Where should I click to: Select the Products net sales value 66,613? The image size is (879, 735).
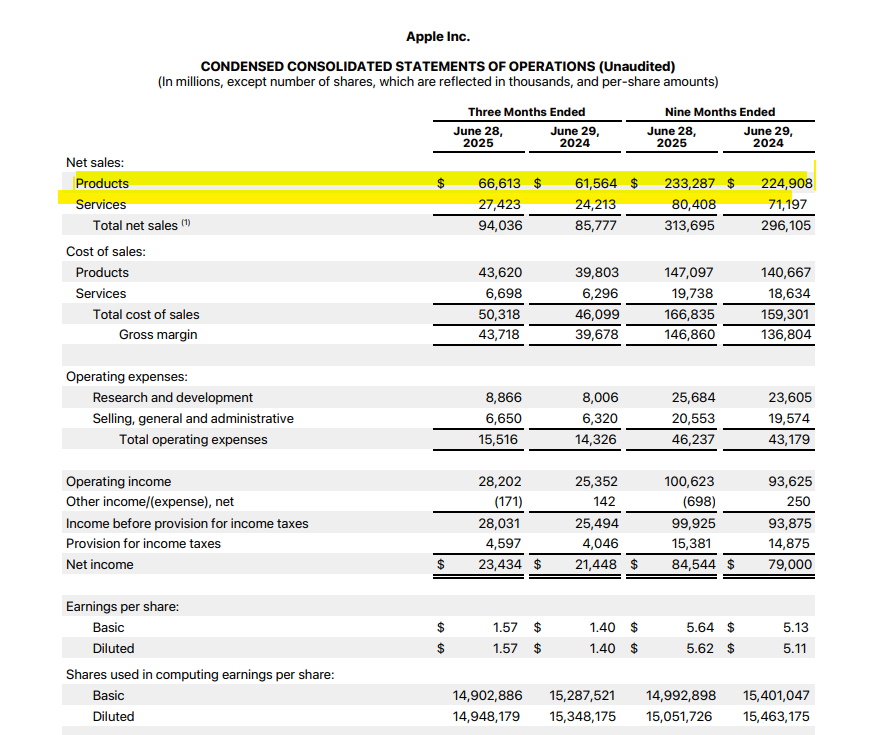pyautogui.click(x=499, y=183)
